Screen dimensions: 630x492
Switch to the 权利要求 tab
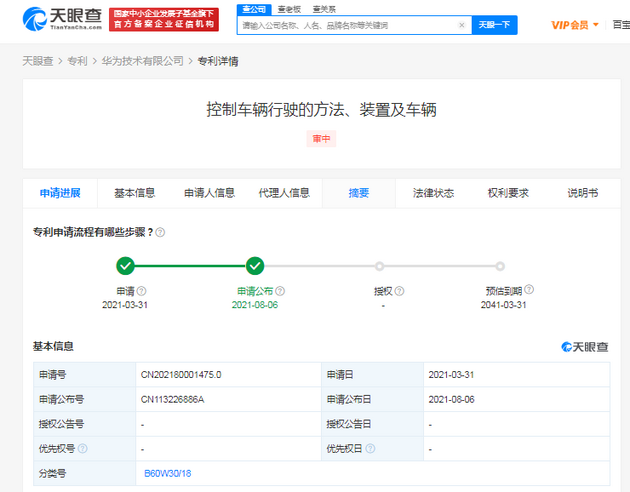508,193
